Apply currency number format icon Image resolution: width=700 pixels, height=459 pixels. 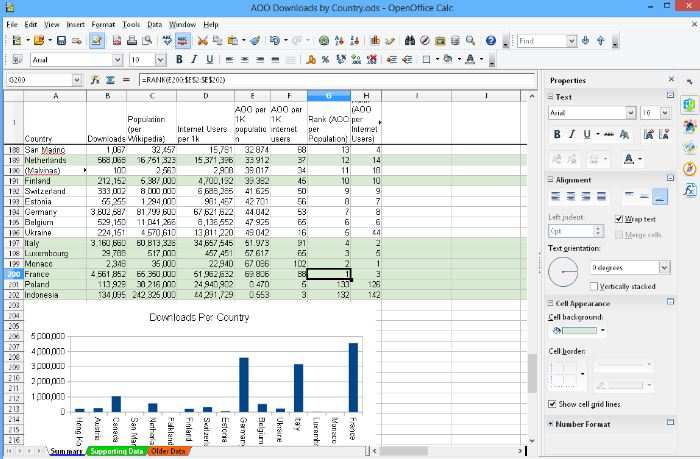[311, 59]
